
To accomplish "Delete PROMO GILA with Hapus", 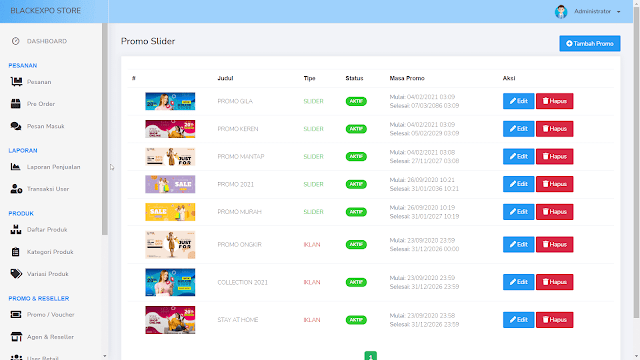I will [554, 101].
